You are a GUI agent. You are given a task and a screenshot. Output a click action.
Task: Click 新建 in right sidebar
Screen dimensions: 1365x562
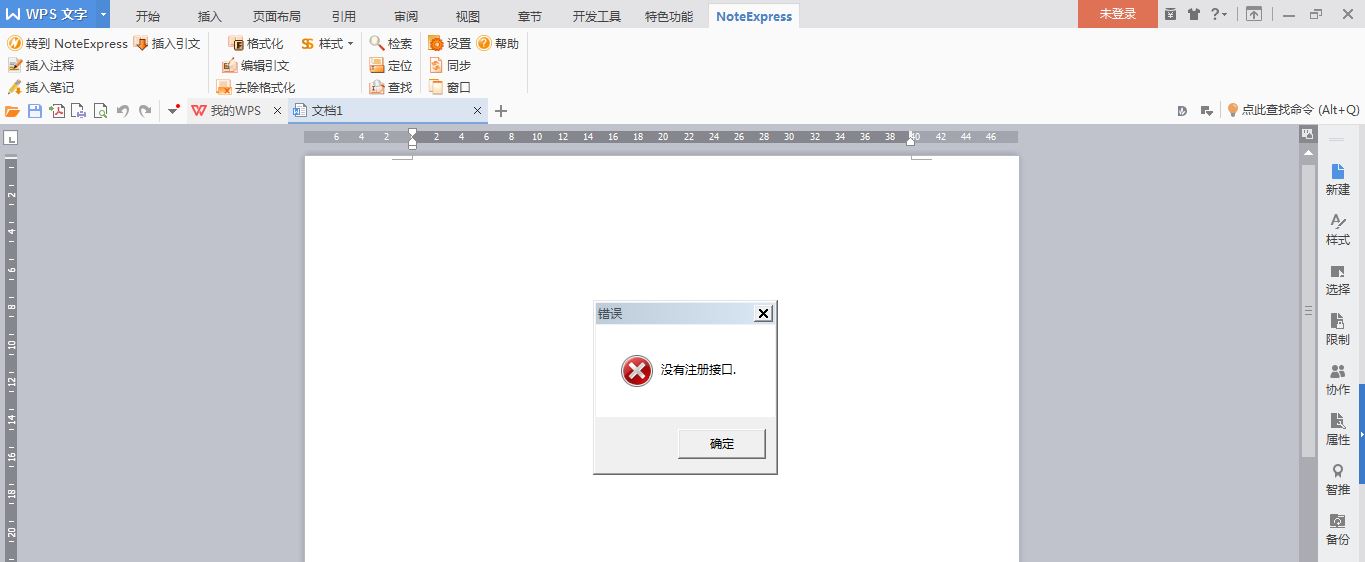[1337, 180]
